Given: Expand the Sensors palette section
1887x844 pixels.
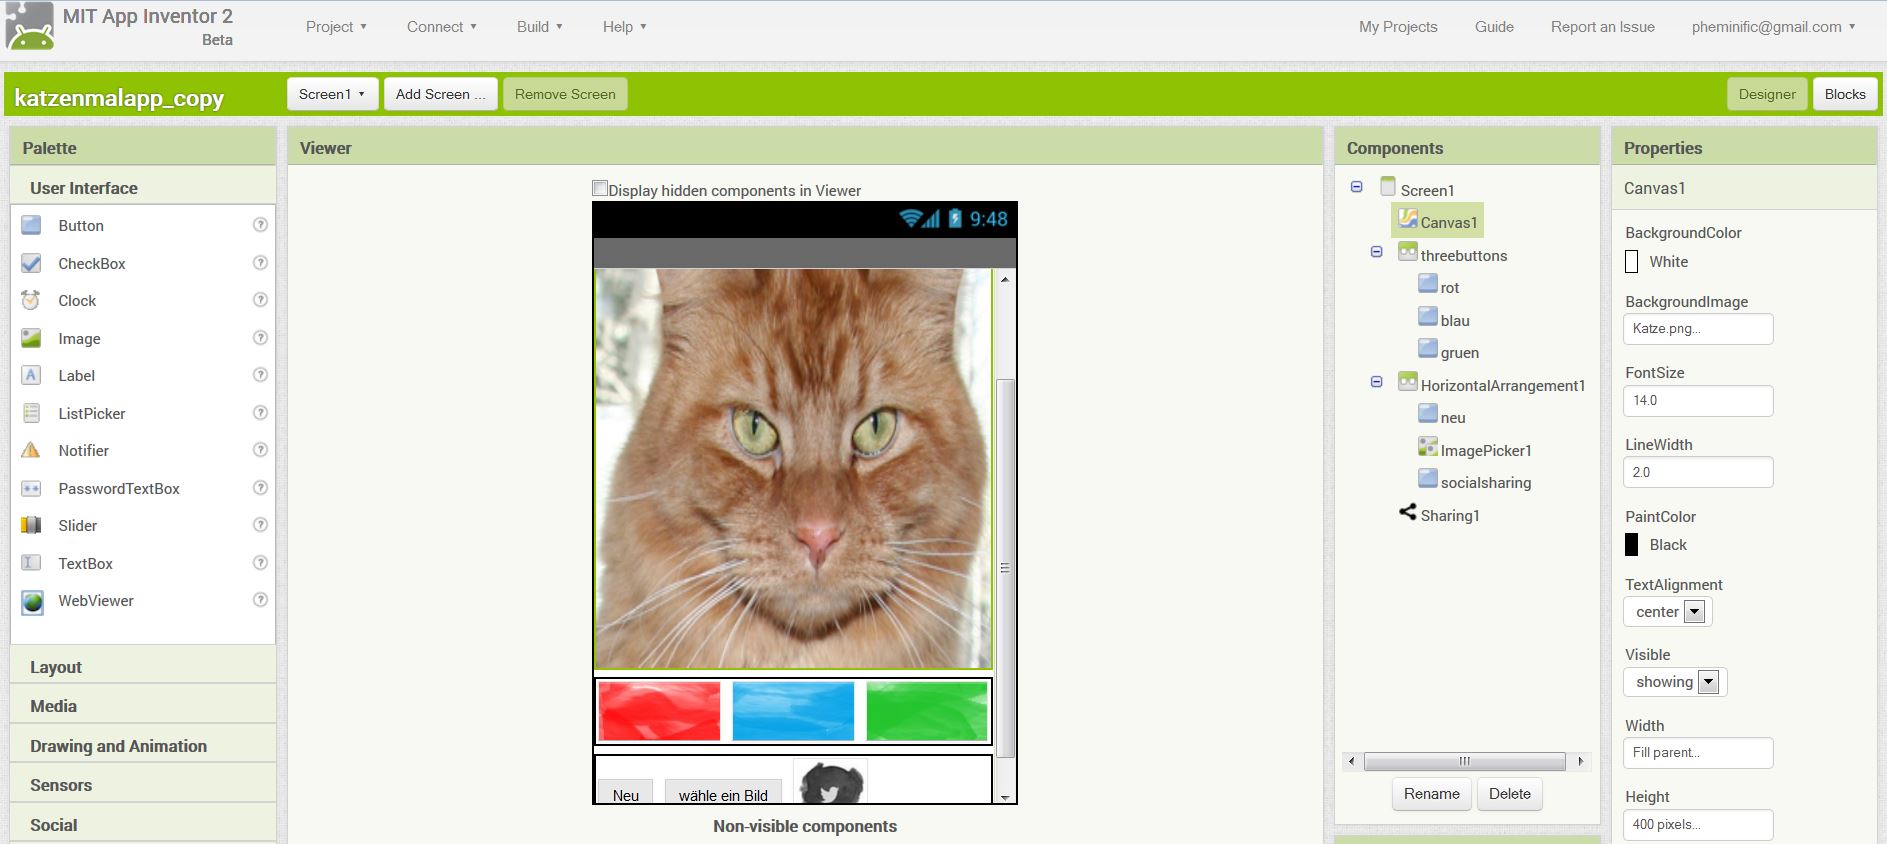Looking at the screenshot, I should [x=143, y=785].
